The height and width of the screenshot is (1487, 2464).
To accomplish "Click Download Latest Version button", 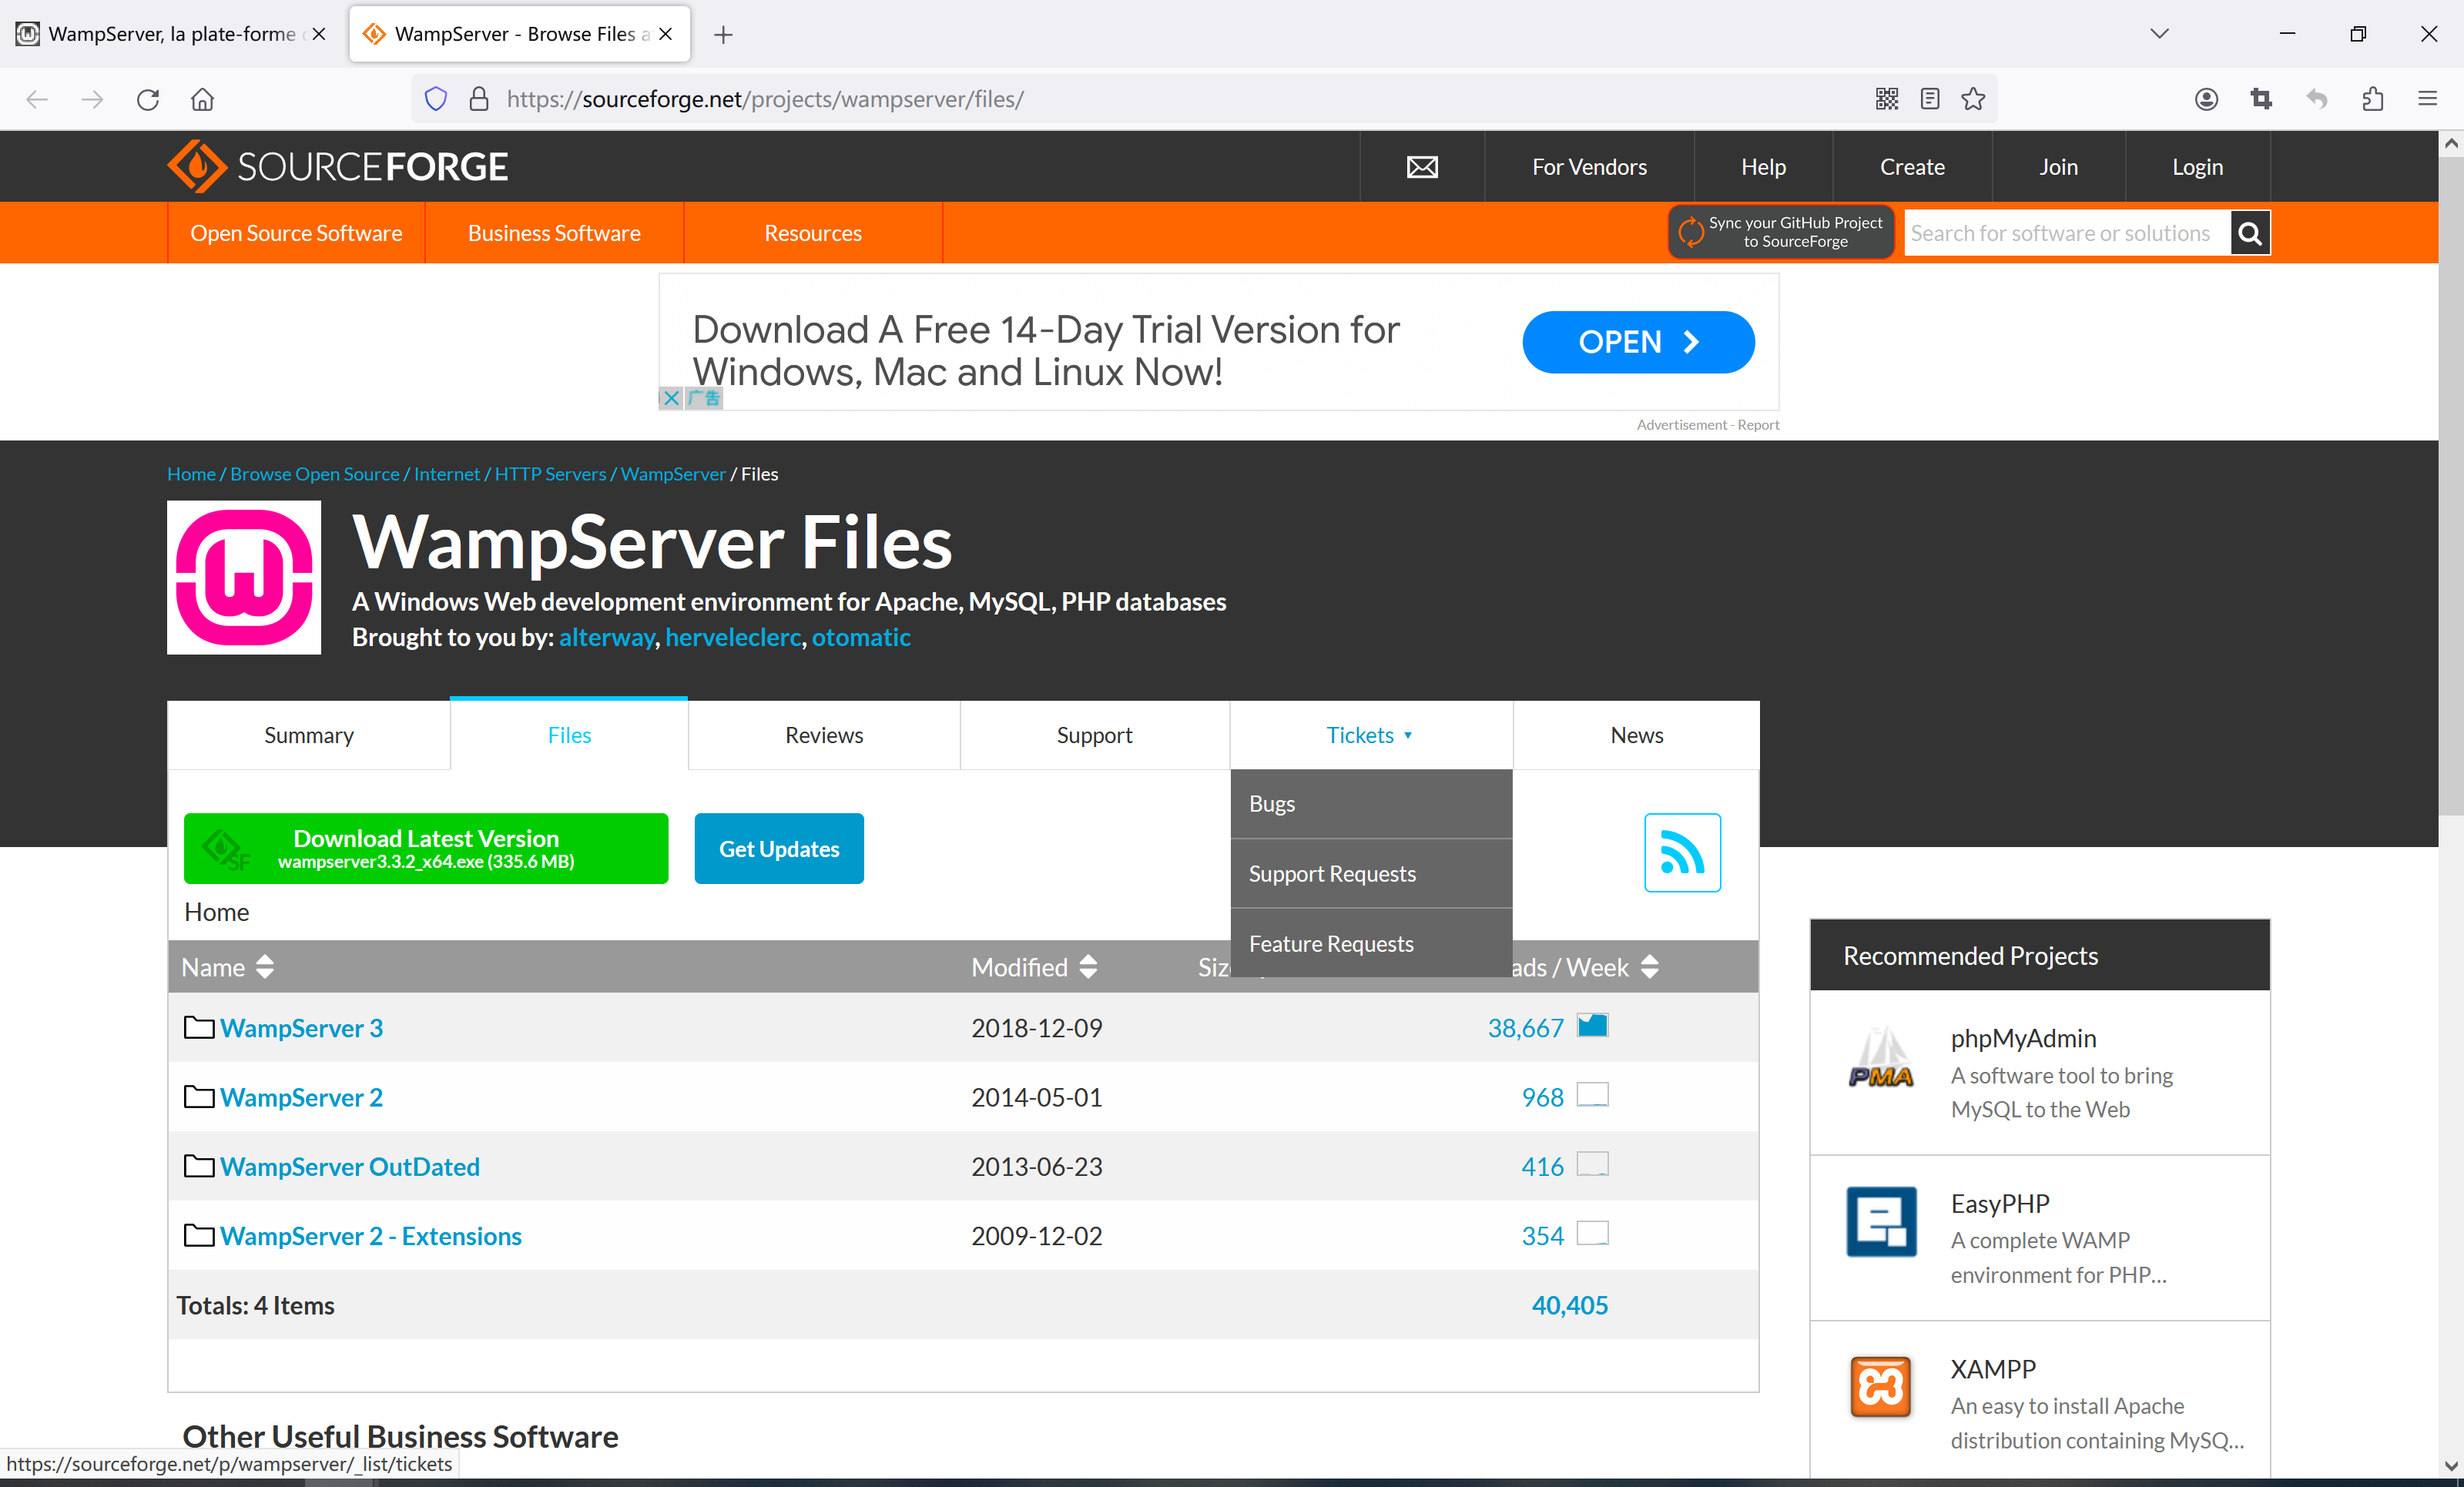I will [x=426, y=848].
